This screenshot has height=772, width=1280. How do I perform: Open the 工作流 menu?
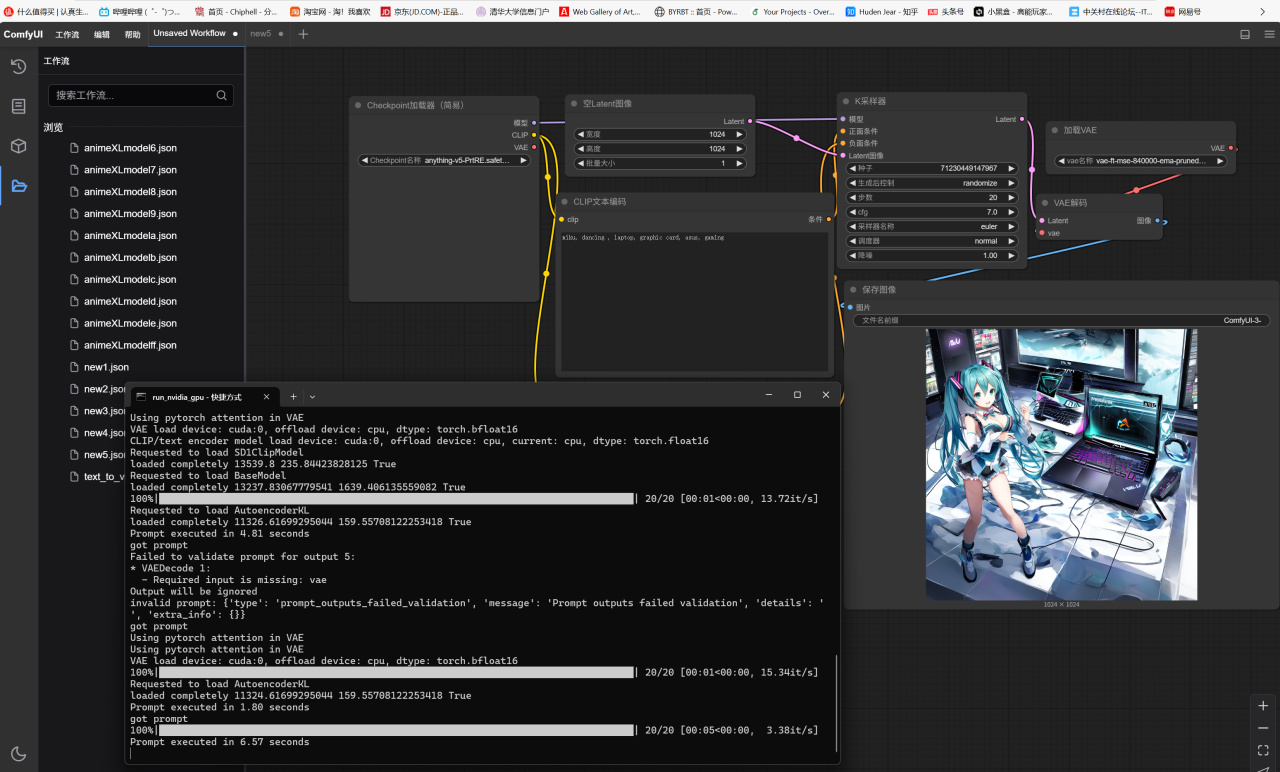tap(67, 34)
